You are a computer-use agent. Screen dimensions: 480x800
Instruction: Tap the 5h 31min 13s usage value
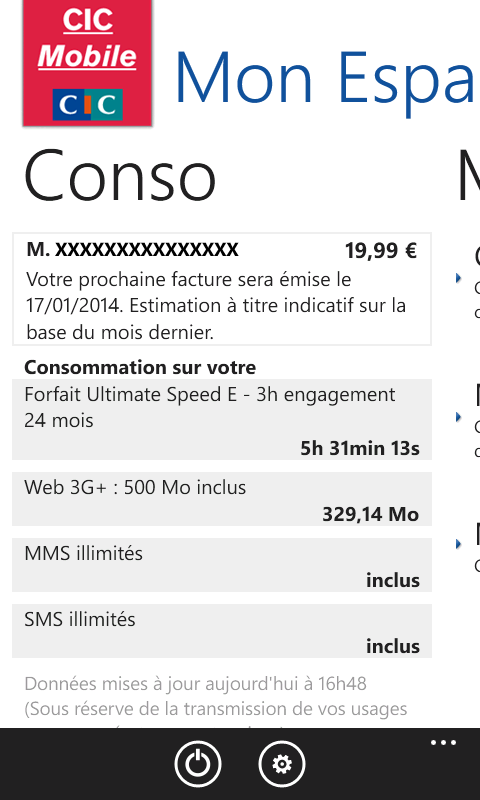pyautogui.click(x=360, y=448)
